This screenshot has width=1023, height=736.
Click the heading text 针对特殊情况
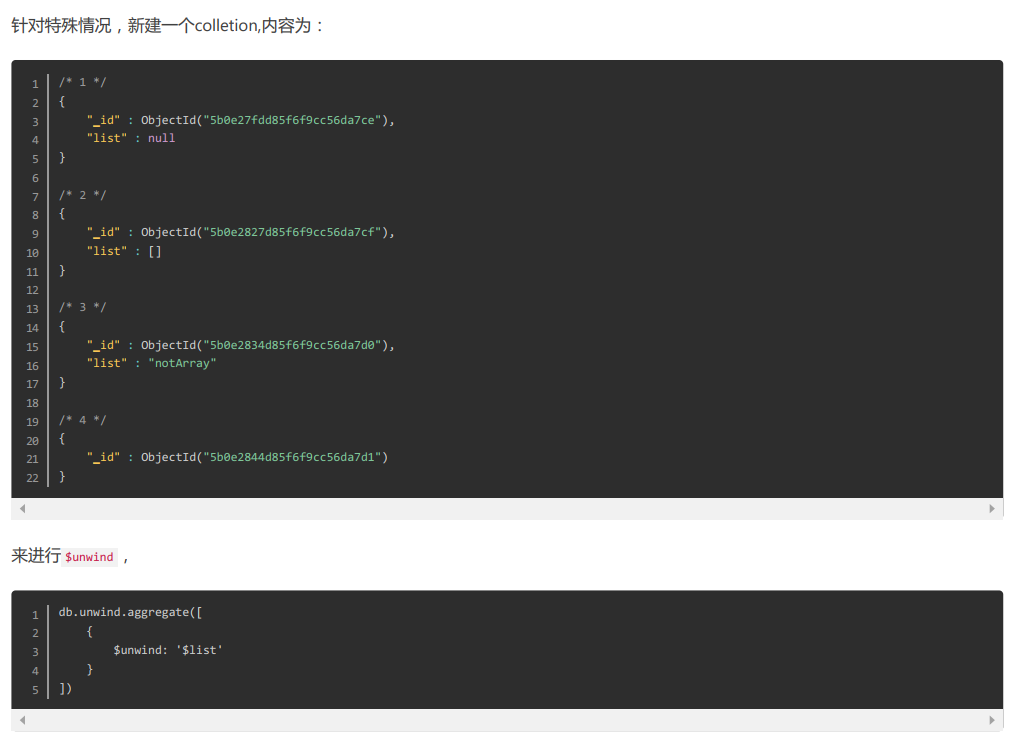(x=61, y=25)
